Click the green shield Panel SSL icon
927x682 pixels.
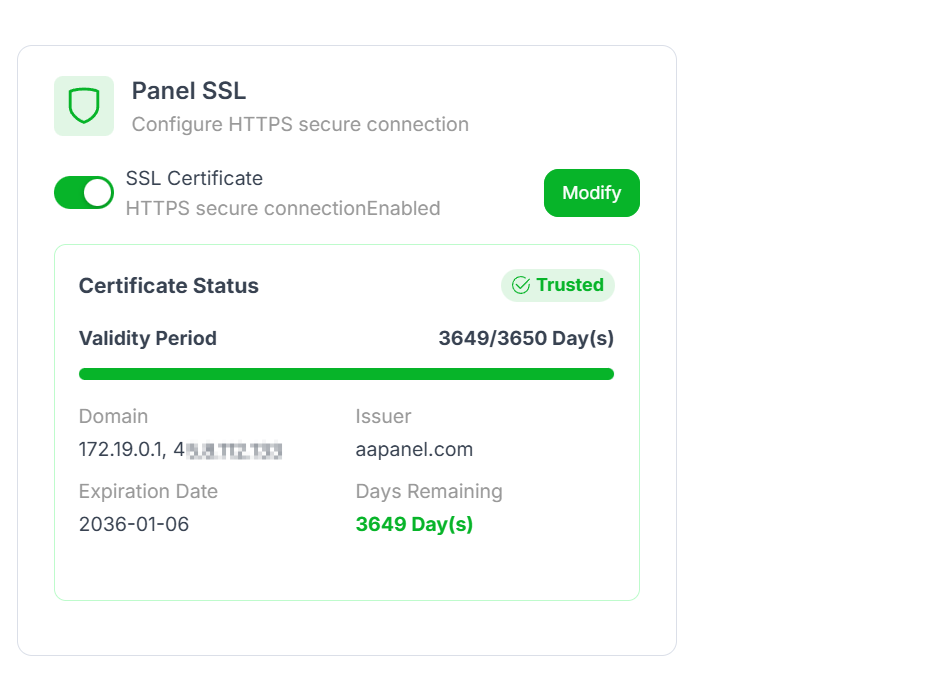coord(84,105)
